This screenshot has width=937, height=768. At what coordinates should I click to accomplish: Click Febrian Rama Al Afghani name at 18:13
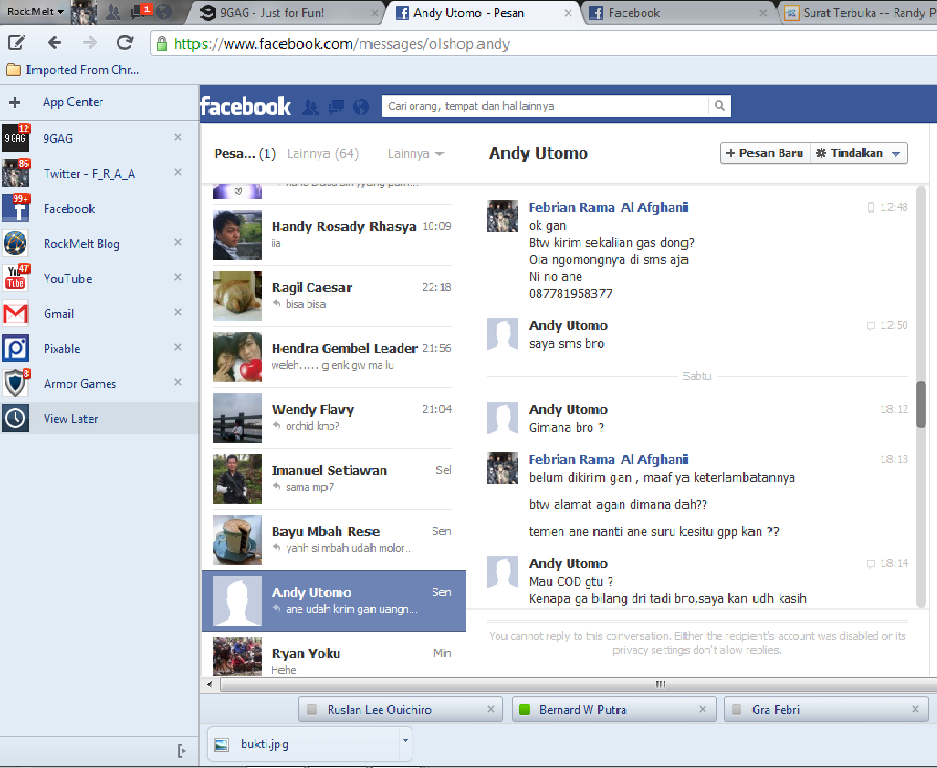pyautogui.click(x=608, y=460)
